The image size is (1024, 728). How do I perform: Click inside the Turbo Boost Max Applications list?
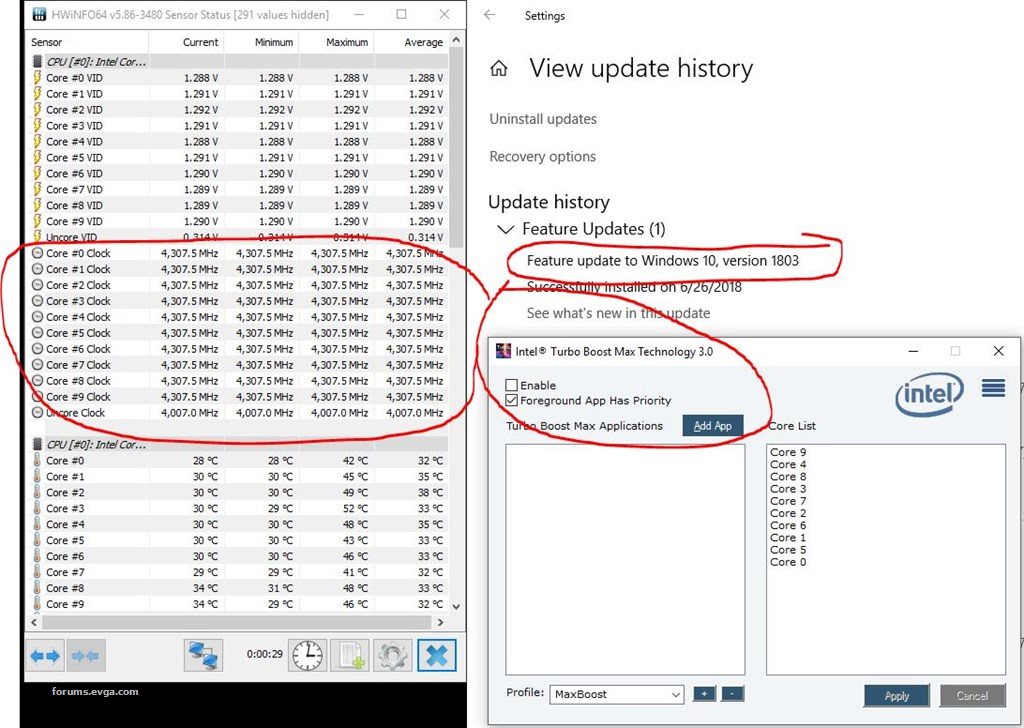[x=625, y=560]
